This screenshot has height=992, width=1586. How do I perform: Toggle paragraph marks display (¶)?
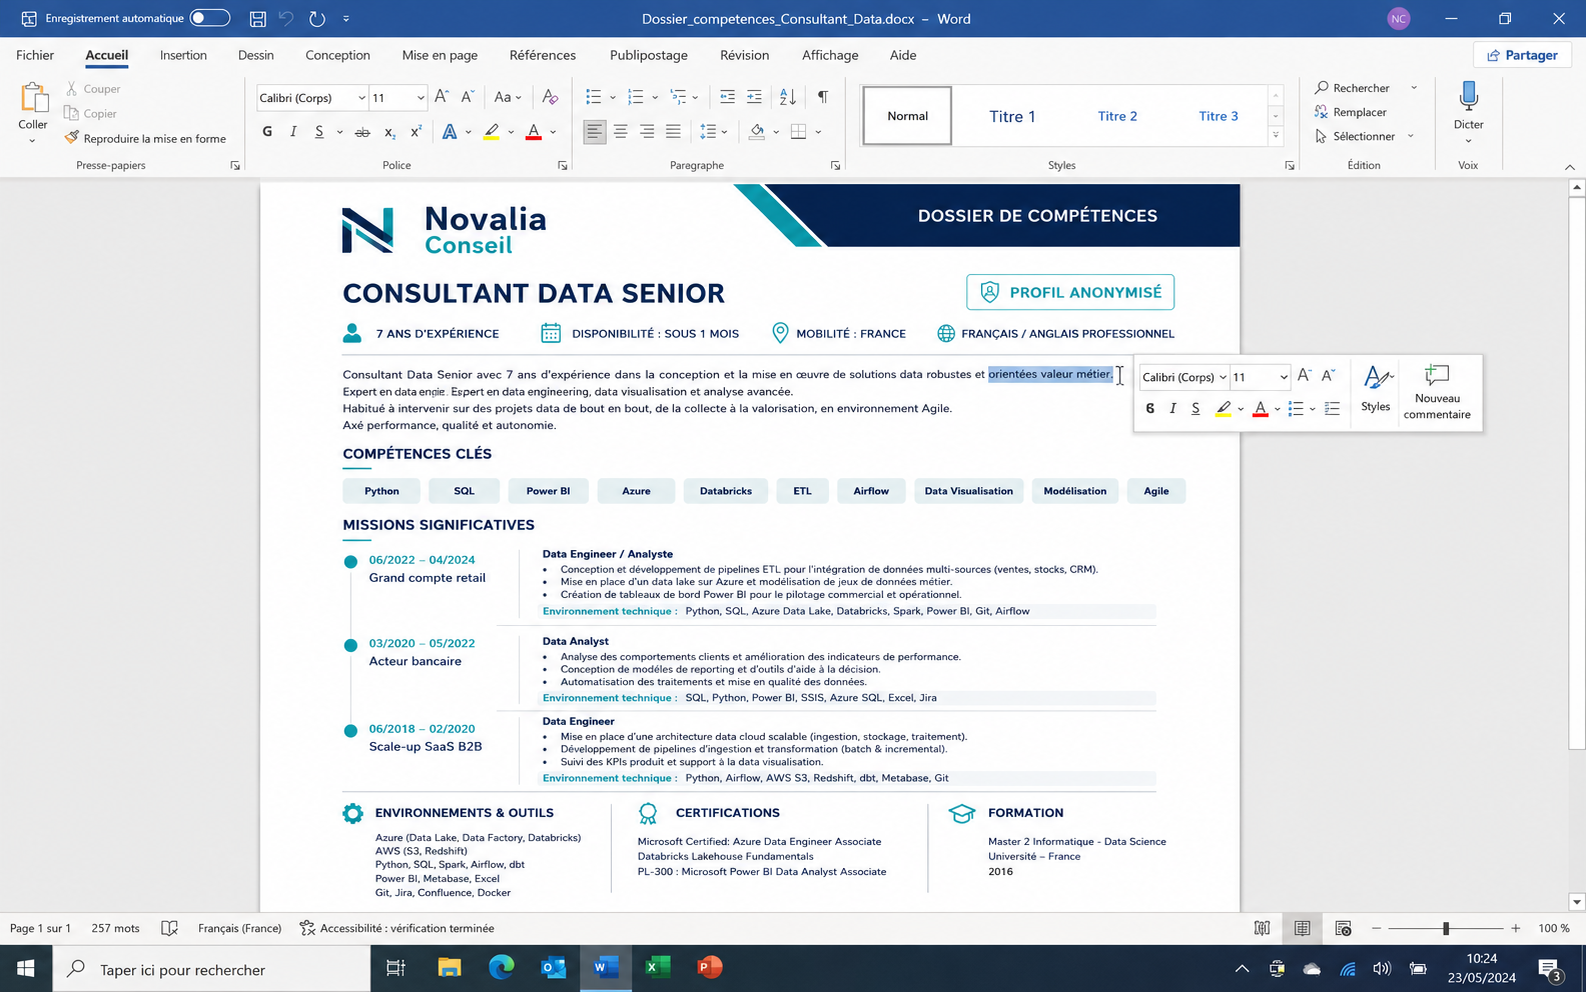click(x=822, y=97)
